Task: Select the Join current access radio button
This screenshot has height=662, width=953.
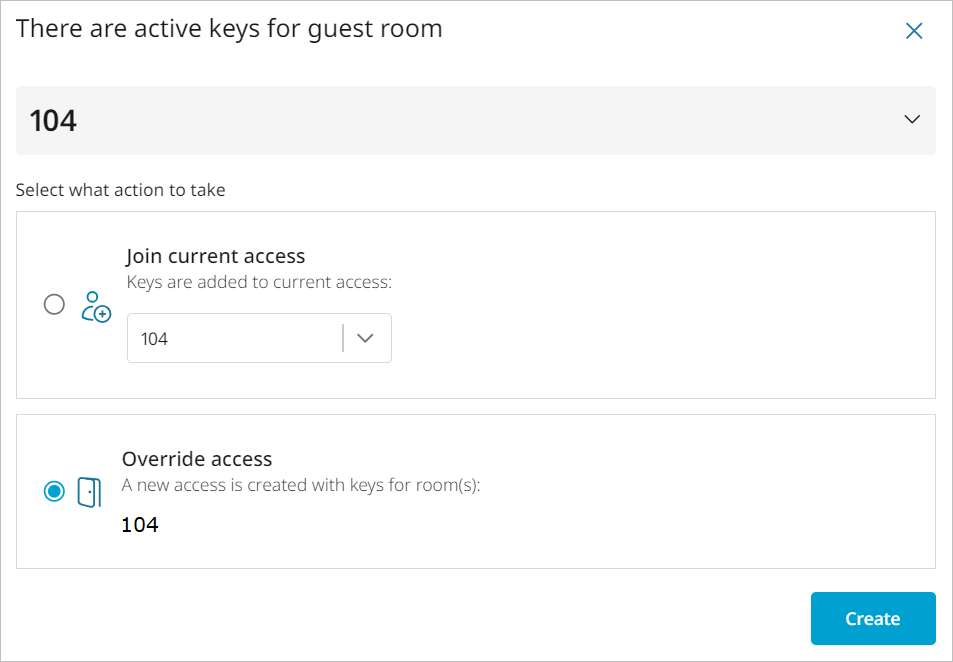Action: (x=54, y=305)
